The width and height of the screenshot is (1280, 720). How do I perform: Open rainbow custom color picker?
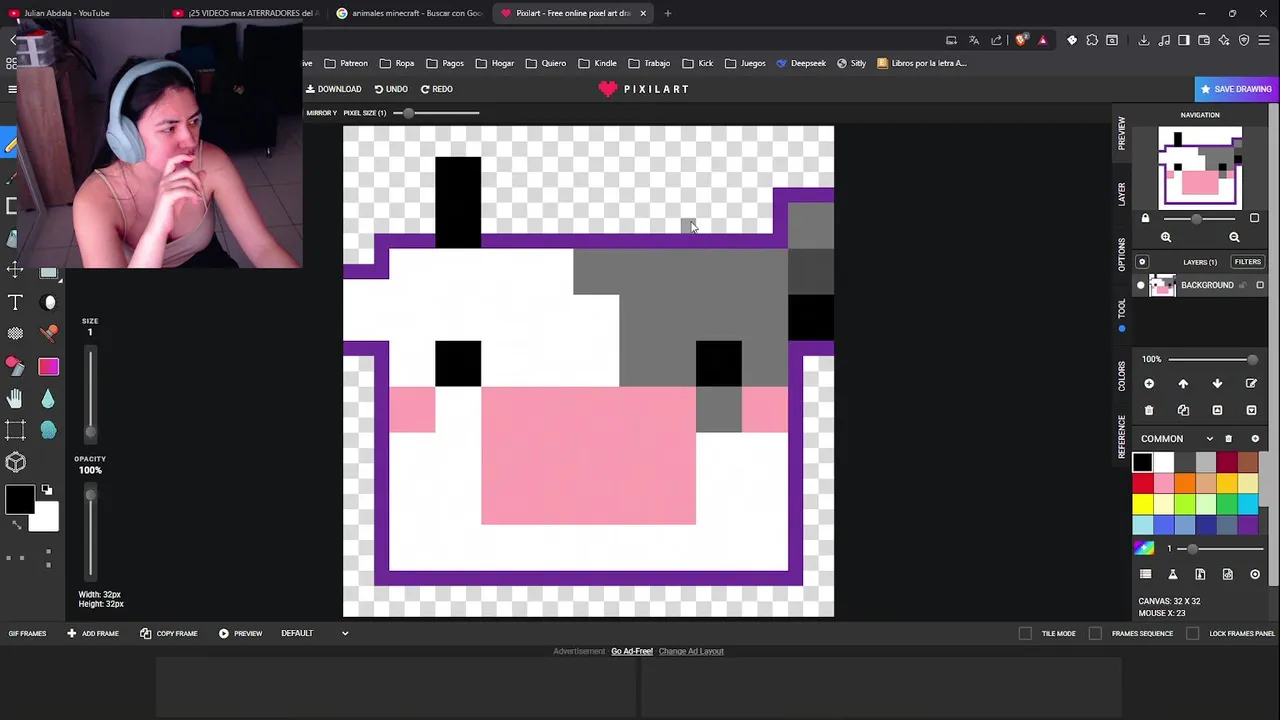(1144, 548)
